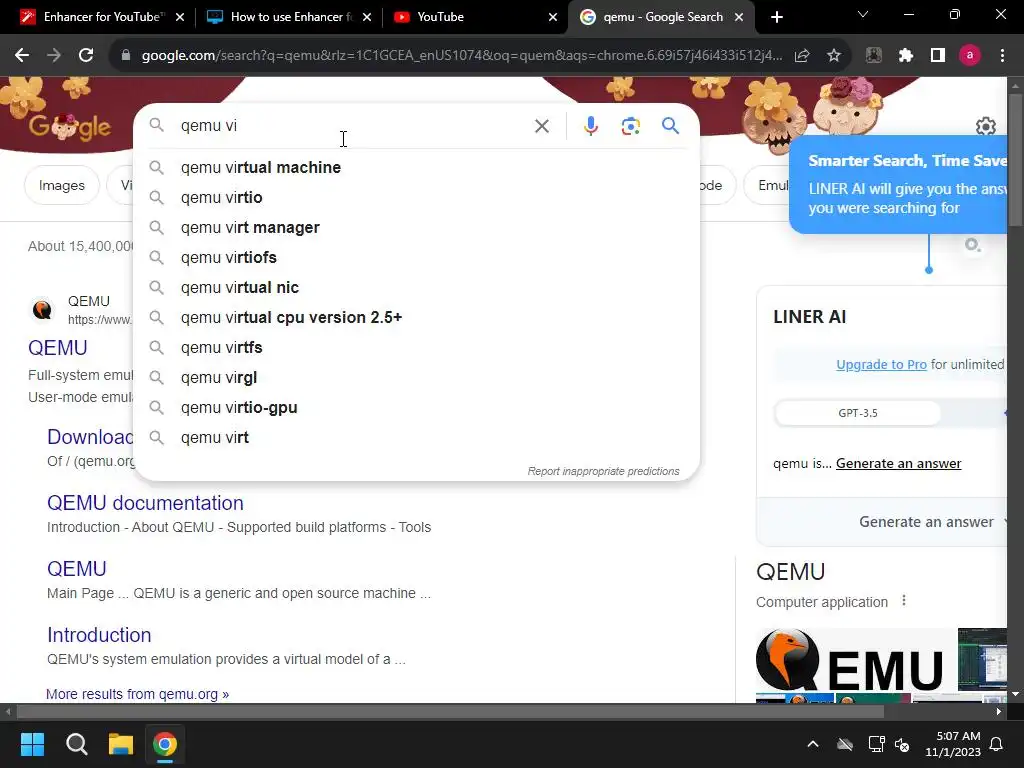This screenshot has width=1024, height=768.
Task: Select suggestion 'qemu virt manager'
Action: (417, 227)
